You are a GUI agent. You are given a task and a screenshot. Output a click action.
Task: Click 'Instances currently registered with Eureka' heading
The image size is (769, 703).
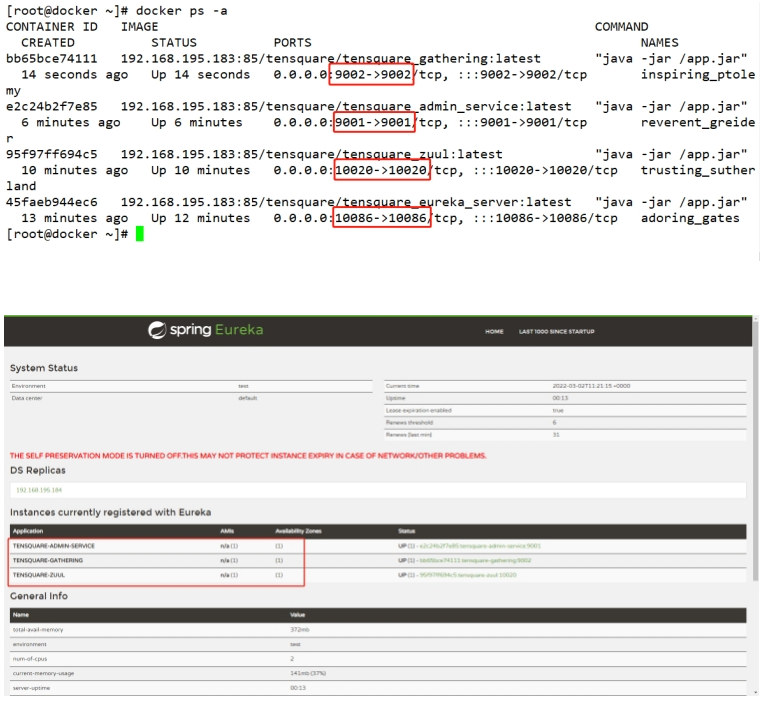point(110,512)
